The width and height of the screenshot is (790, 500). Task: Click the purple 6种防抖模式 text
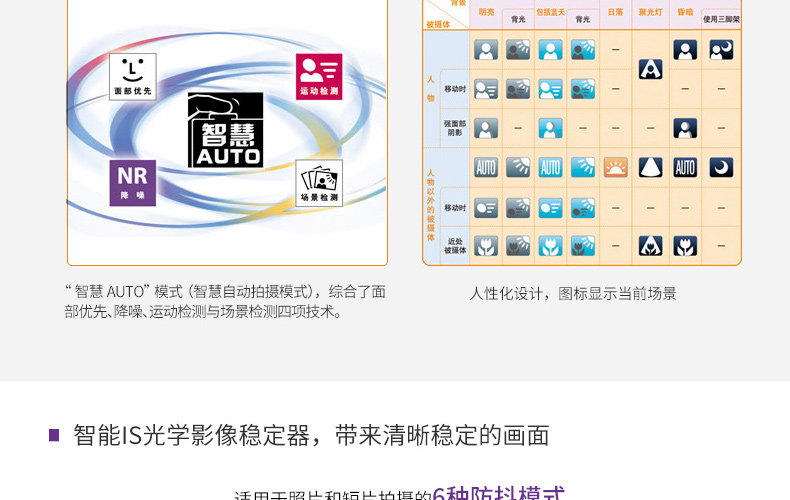click(499, 493)
